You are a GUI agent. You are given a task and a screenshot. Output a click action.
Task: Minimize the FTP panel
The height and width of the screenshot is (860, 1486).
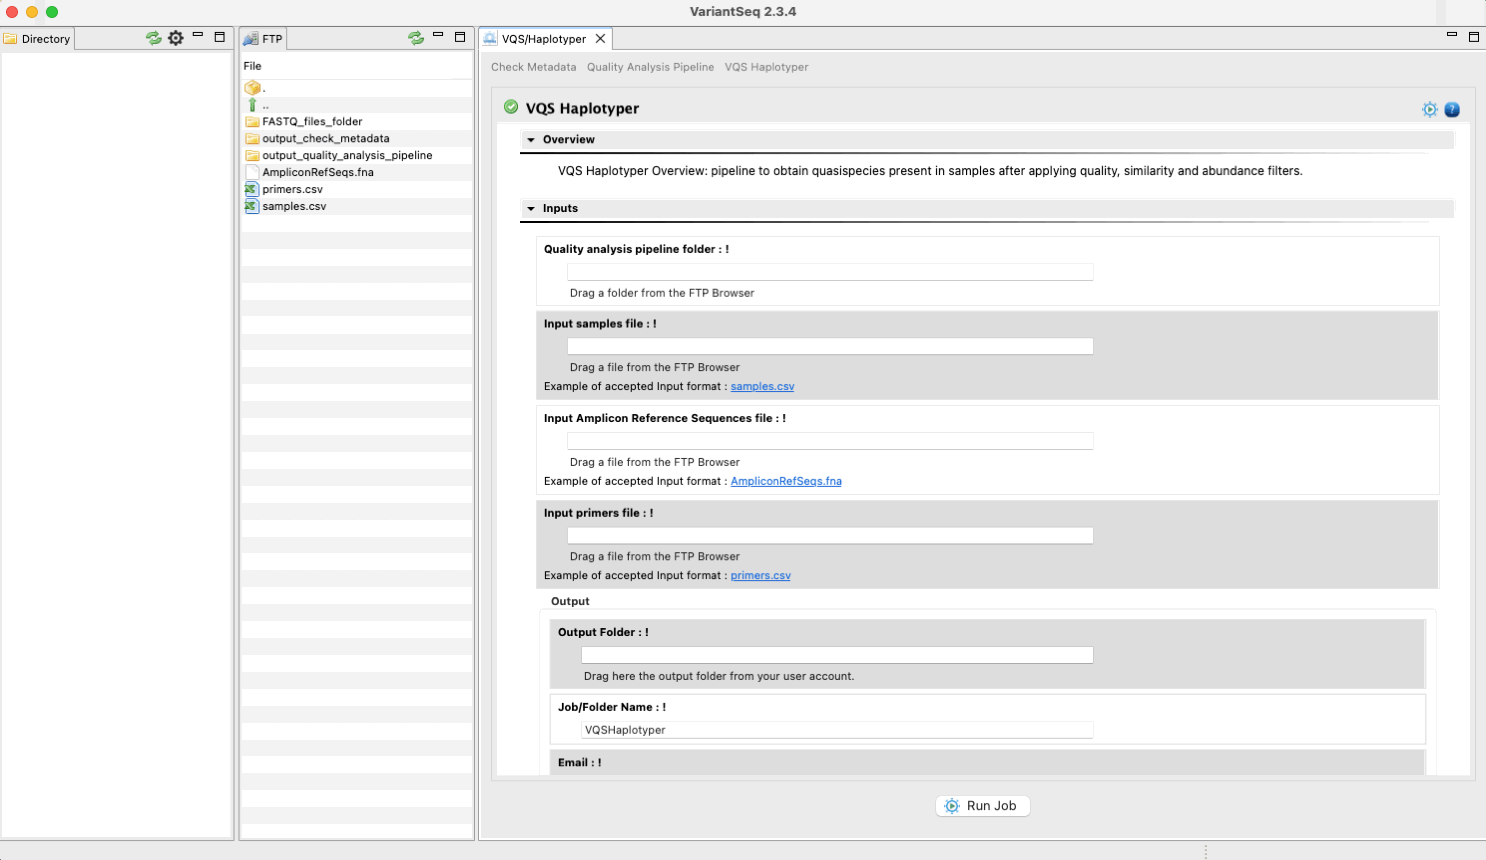(x=438, y=36)
